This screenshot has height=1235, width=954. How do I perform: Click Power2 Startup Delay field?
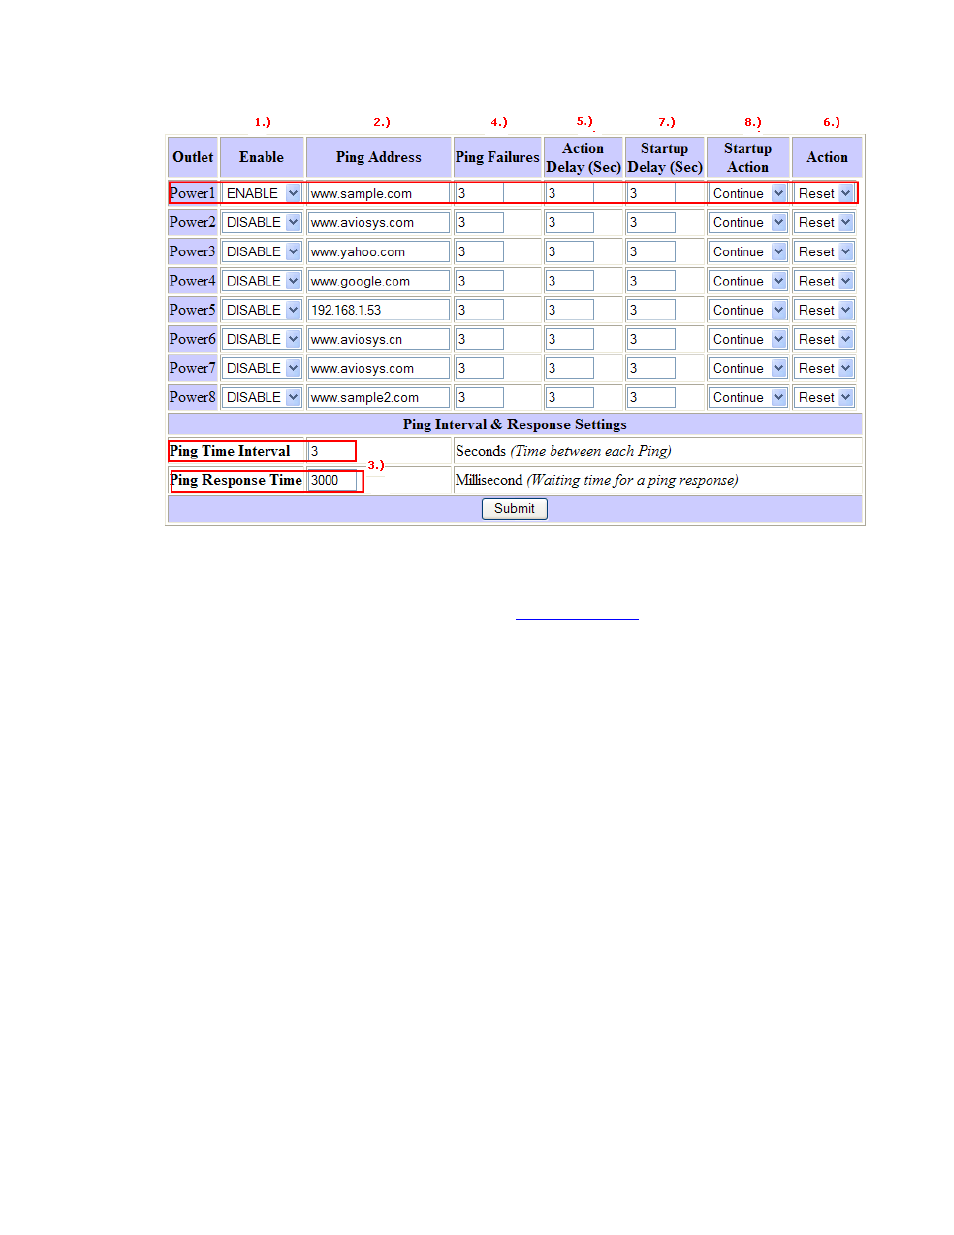pyautogui.click(x=652, y=222)
